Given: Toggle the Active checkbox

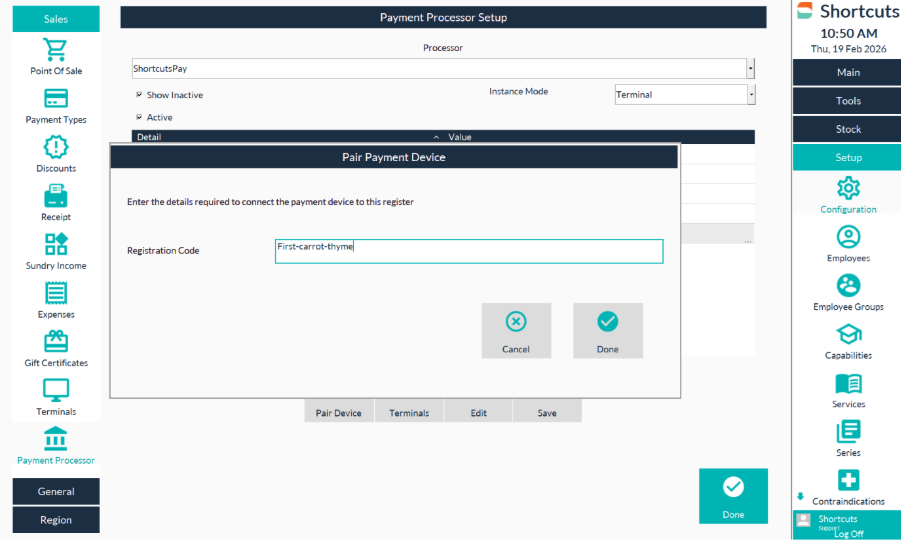Looking at the screenshot, I should coord(139,117).
